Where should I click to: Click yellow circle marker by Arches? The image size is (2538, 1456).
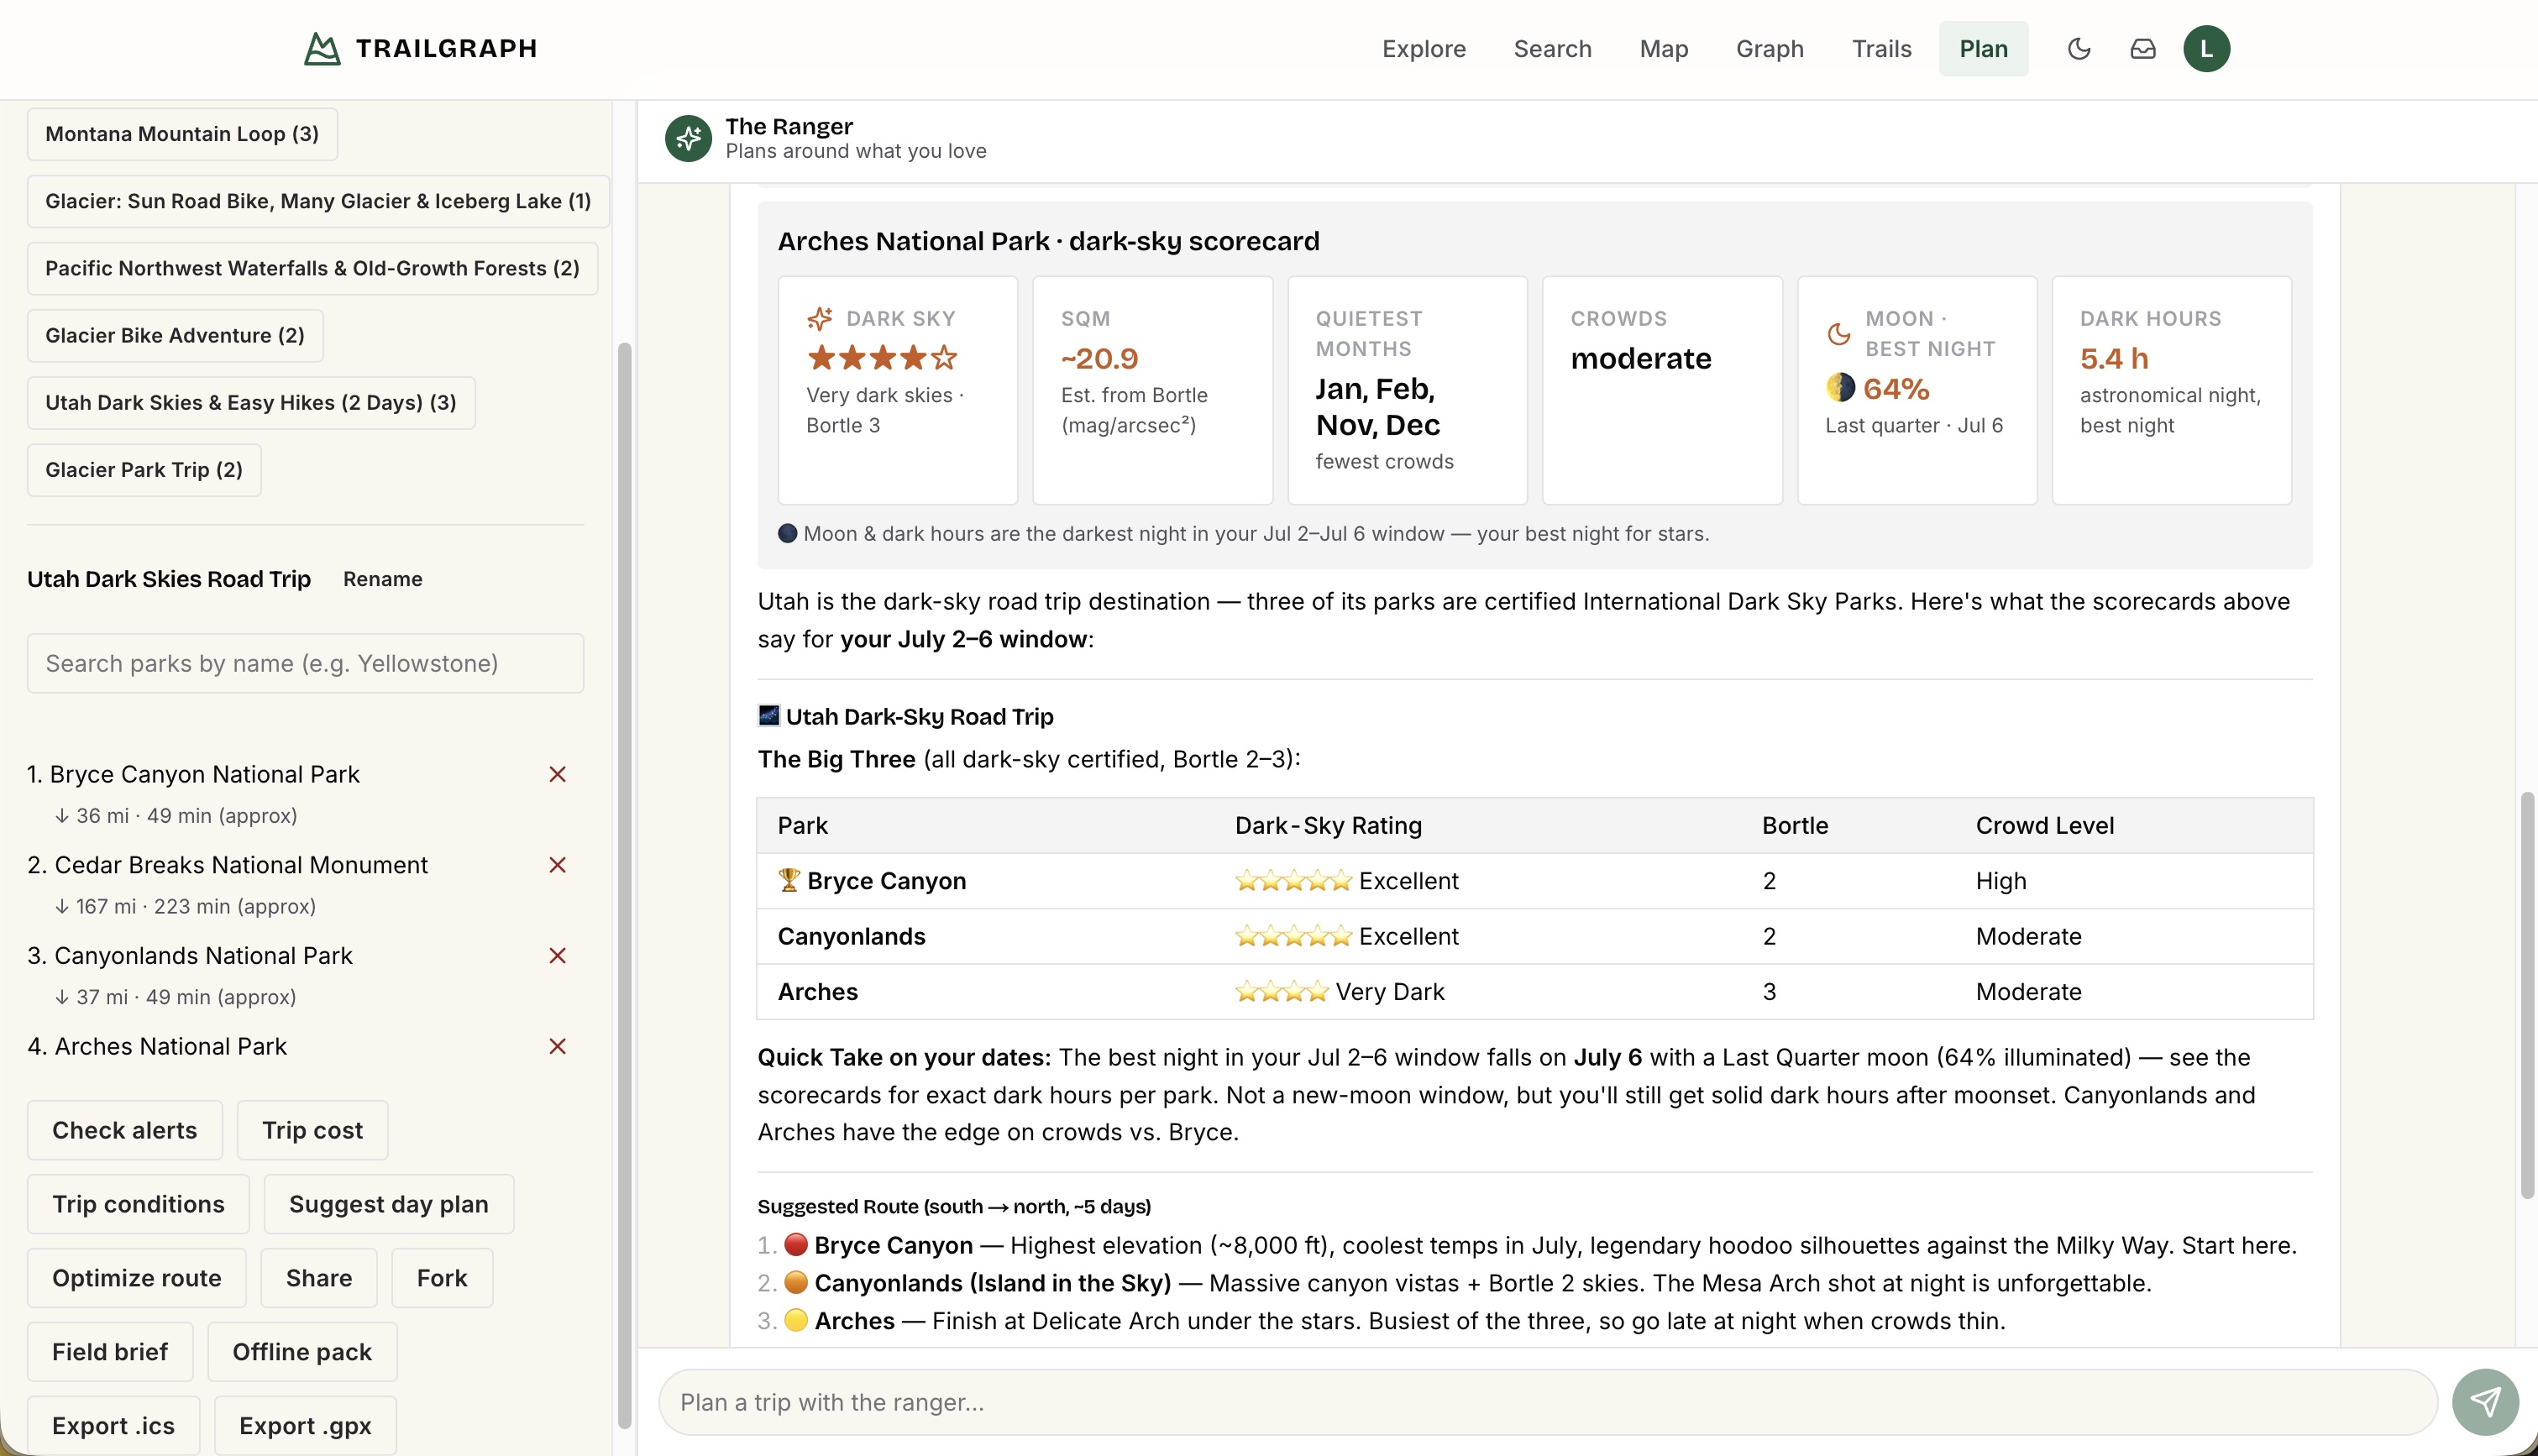click(796, 1320)
